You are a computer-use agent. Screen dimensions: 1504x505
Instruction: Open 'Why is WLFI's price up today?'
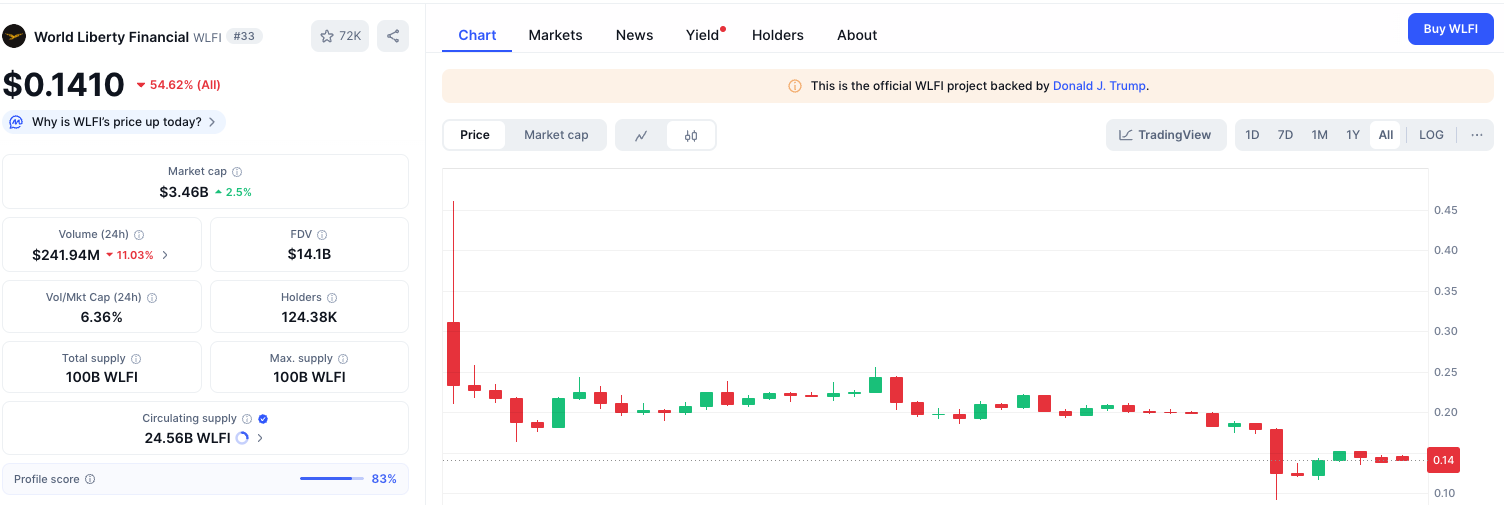(x=116, y=122)
